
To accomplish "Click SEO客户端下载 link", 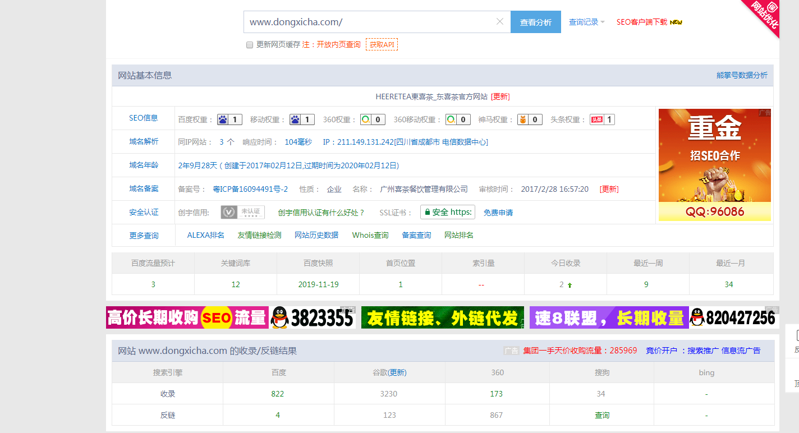I will click(x=642, y=22).
